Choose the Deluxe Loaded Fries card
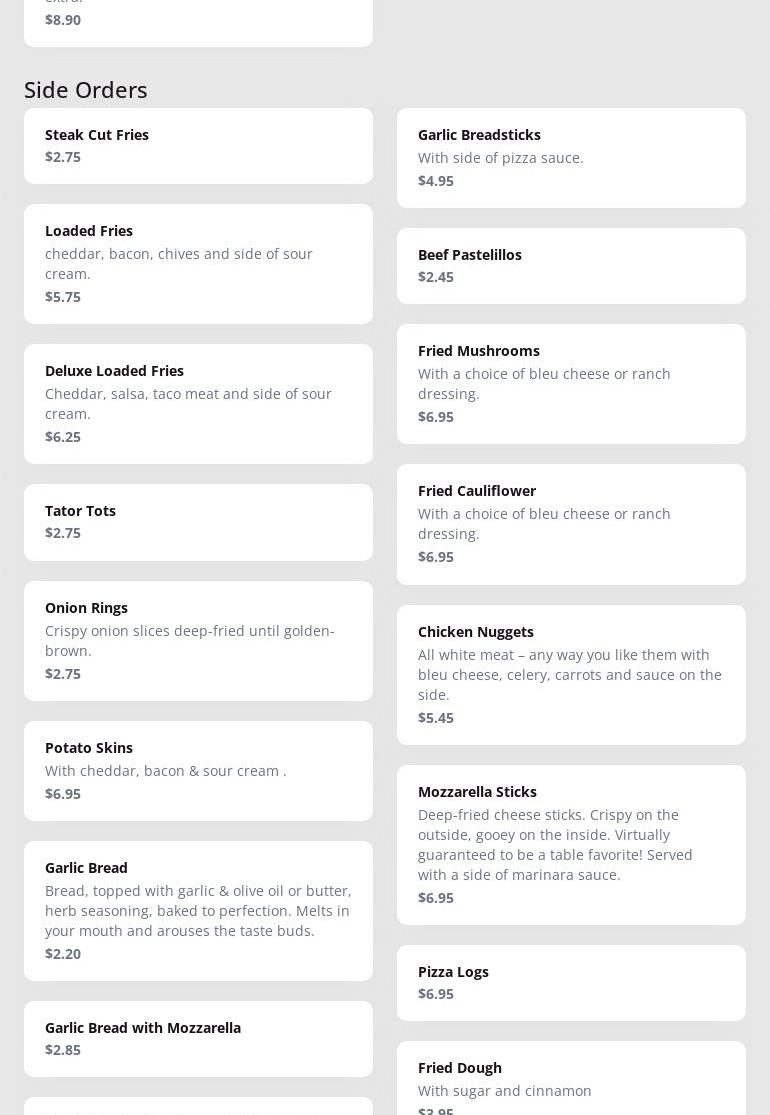The image size is (770, 1115). [x=198, y=403]
